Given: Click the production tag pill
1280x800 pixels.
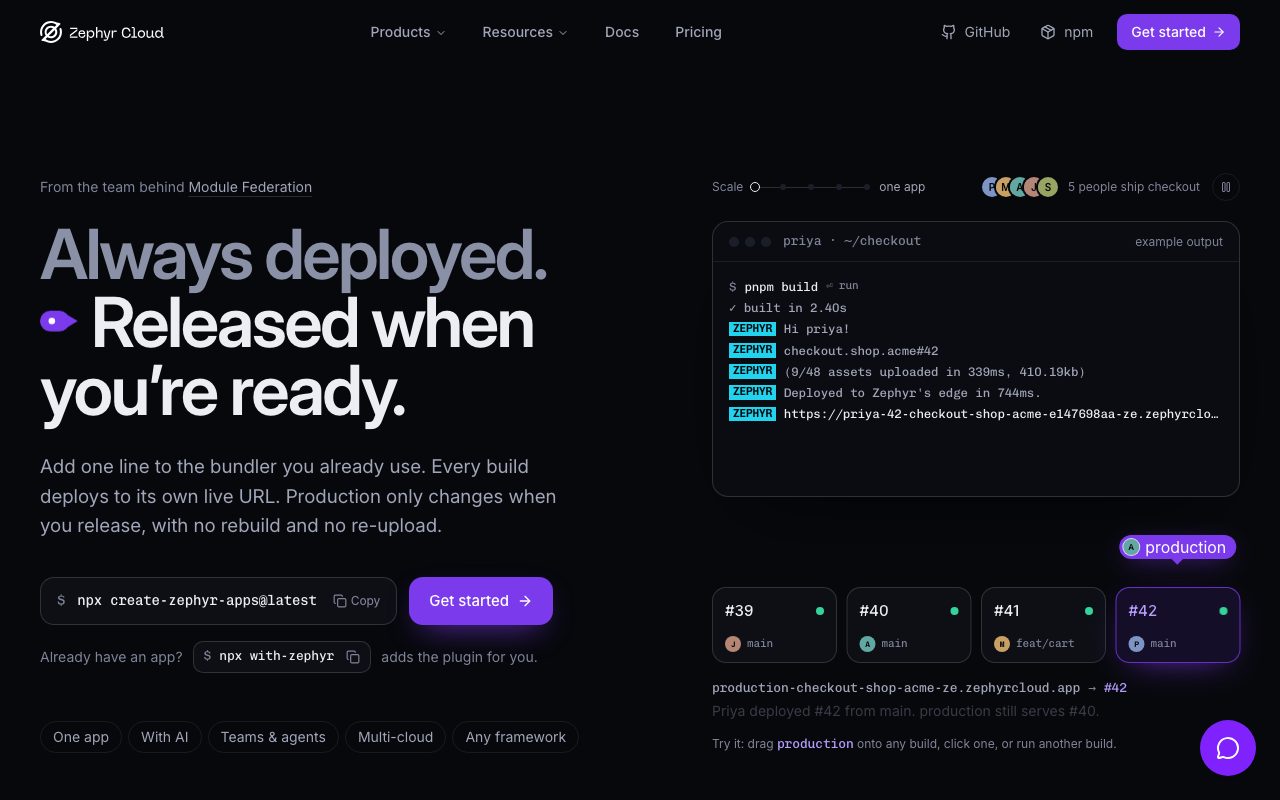Looking at the screenshot, I should point(1178,547).
